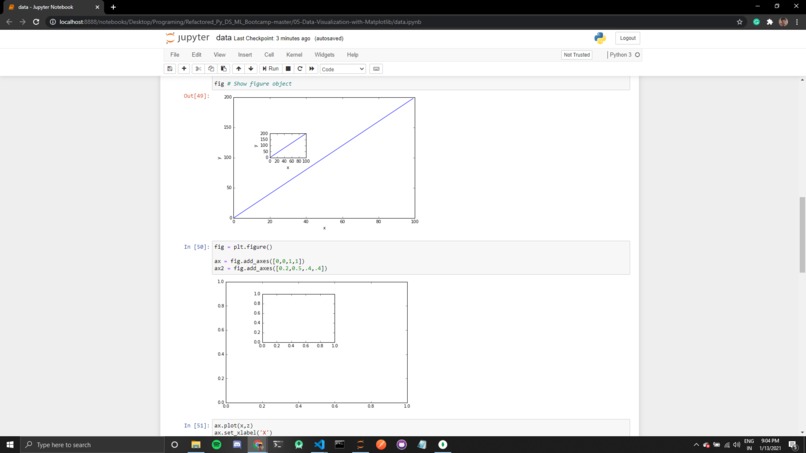Click the In [51] code cell
This screenshot has height=453, width=806.
click(421, 428)
